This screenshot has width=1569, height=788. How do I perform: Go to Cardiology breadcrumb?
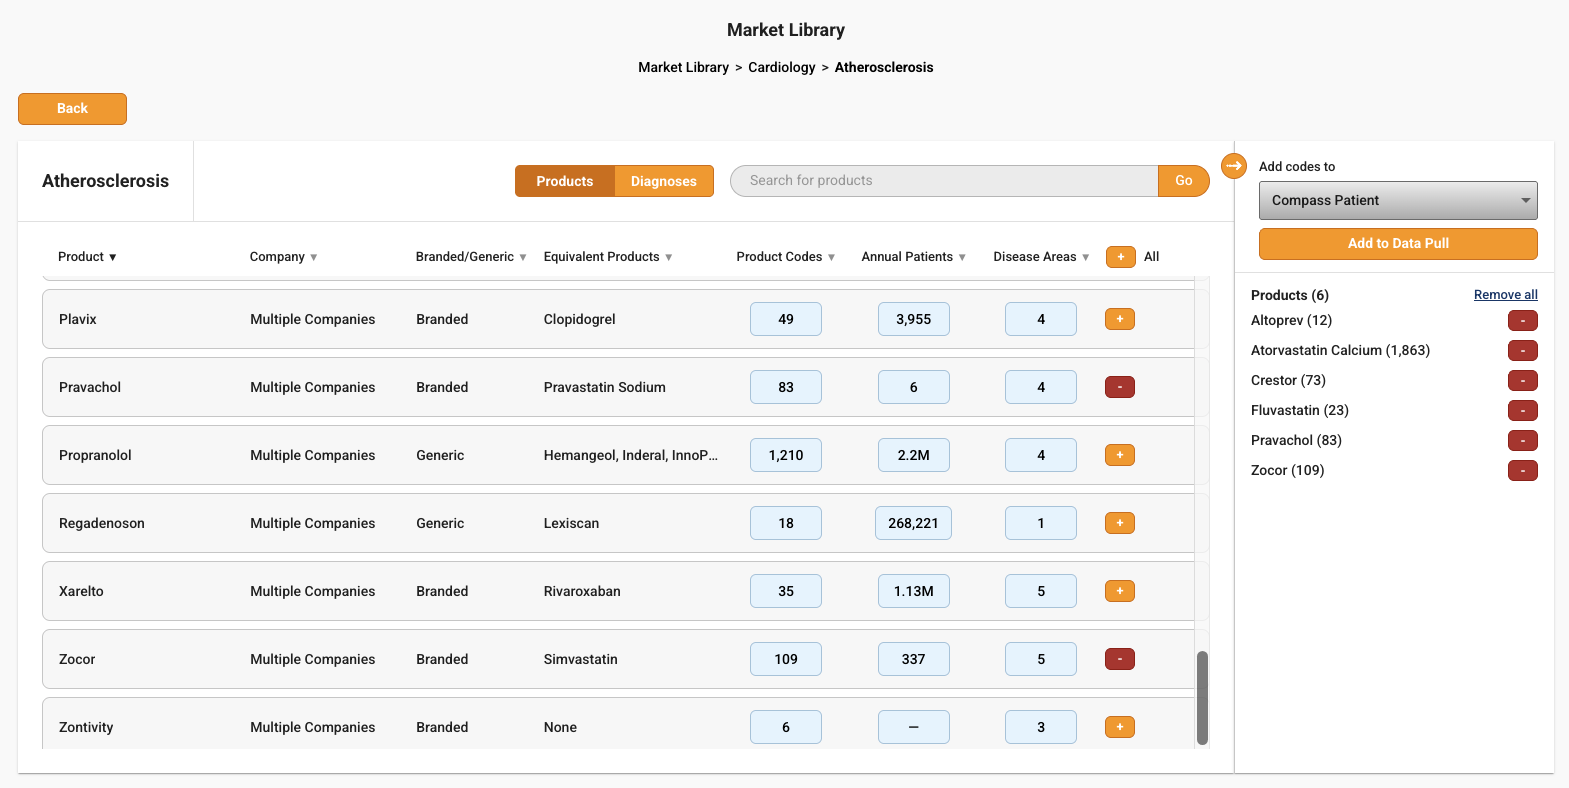782,67
